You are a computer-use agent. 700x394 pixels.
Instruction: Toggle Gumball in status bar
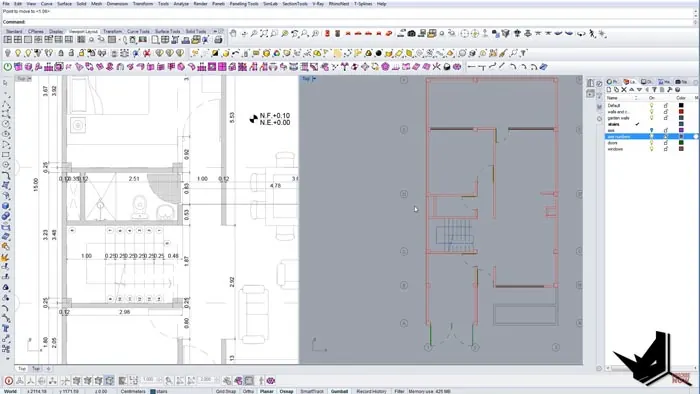pyautogui.click(x=339, y=391)
